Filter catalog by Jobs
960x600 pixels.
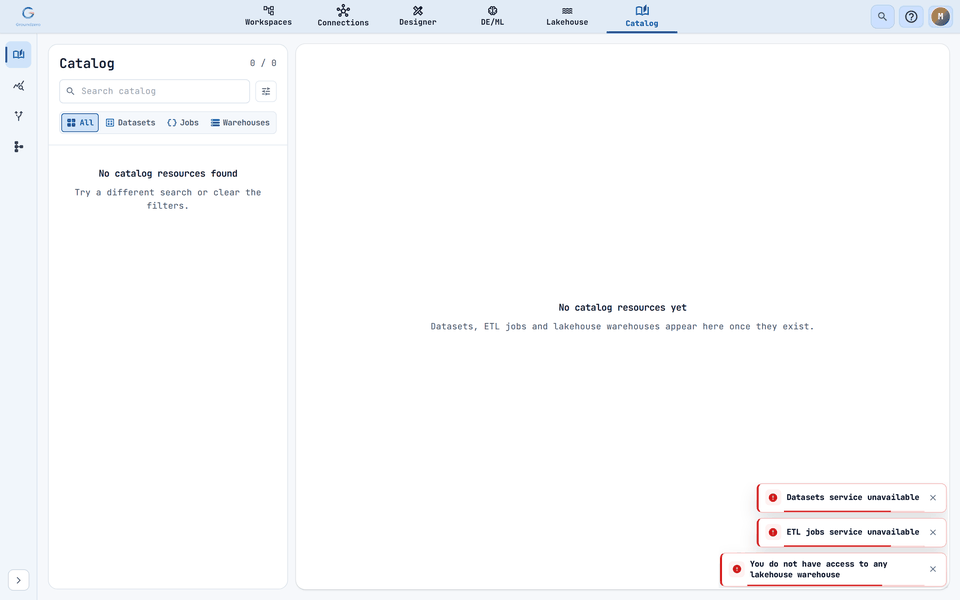click(x=182, y=122)
